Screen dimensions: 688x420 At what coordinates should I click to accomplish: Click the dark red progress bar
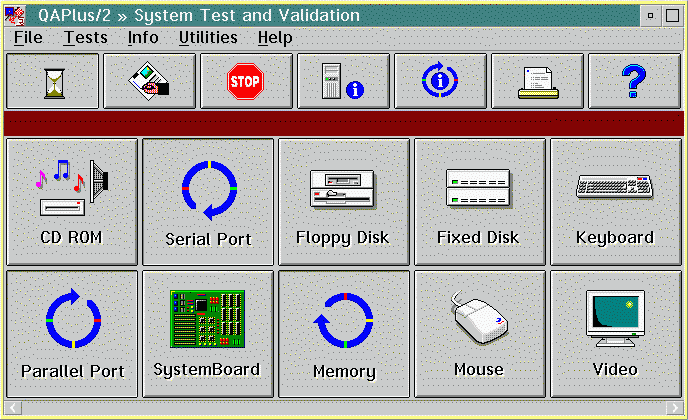[344, 123]
